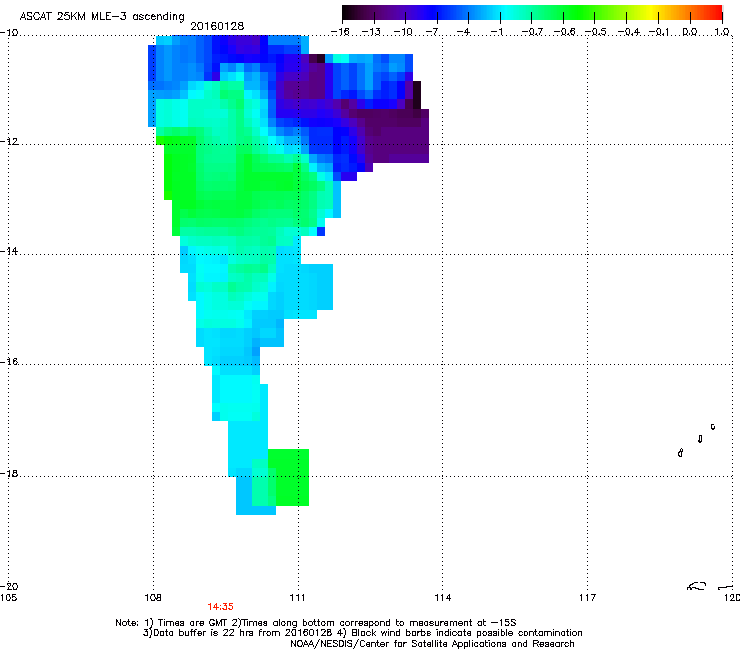740x650 pixels.
Task: Click the -0.5 colorbar tick label
Action: [x=595, y=32]
